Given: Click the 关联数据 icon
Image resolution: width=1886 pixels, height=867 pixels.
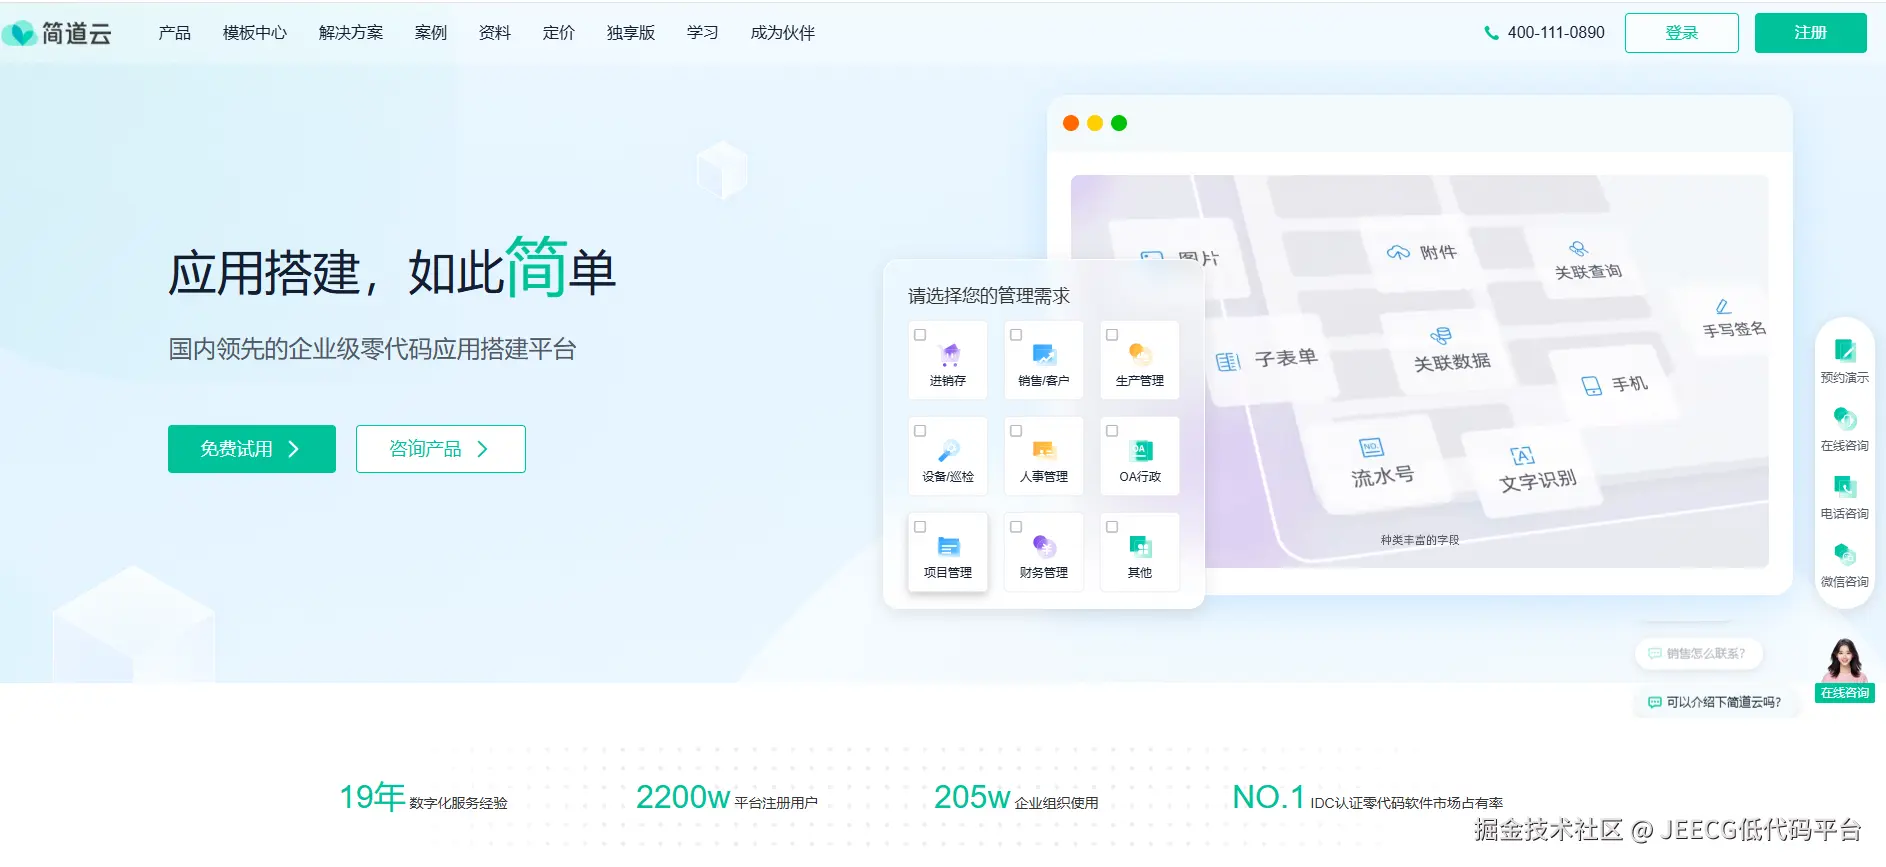Looking at the screenshot, I should coord(1441,335).
